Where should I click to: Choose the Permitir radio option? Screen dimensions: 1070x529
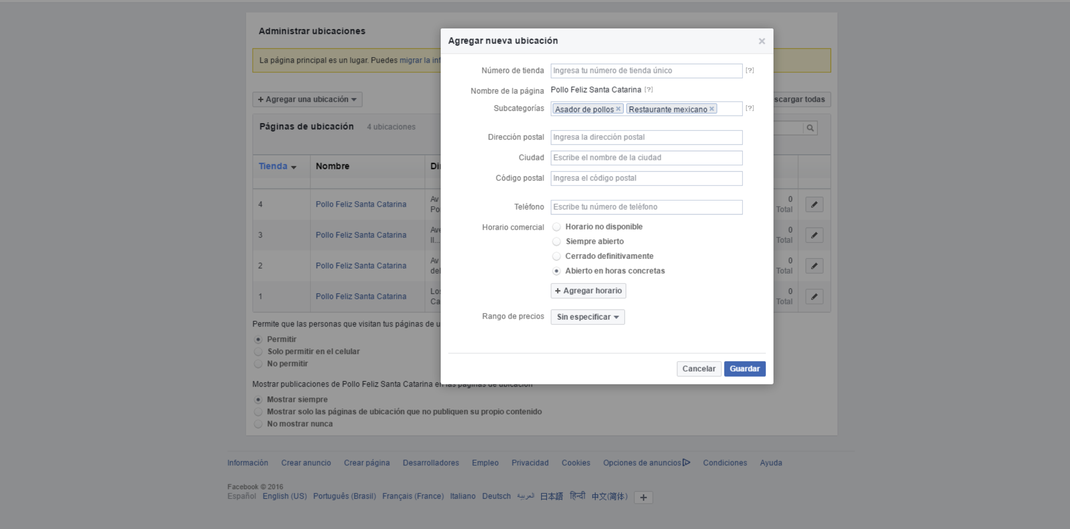click(258, 339)
